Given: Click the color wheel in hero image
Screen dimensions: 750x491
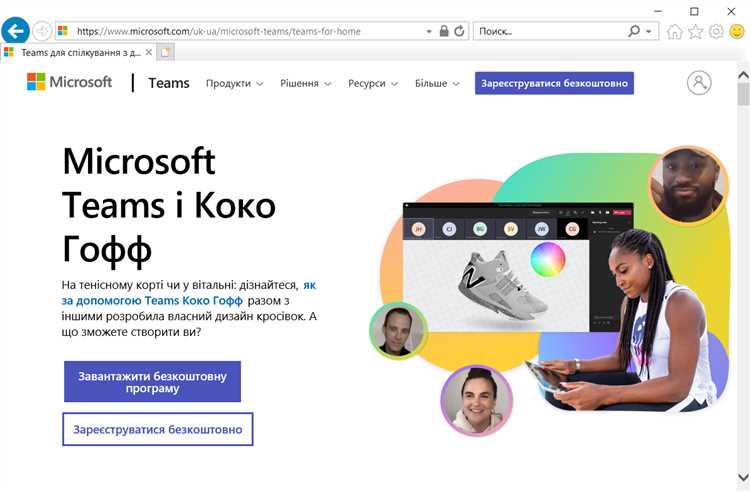Looking at the screenshot, I should [548, 259].
